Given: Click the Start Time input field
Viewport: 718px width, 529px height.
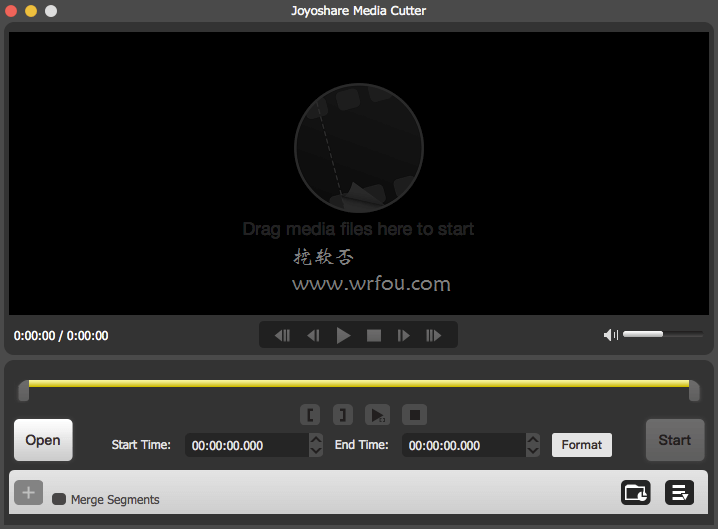Looking at the screenshot, I should click(247, 445).
